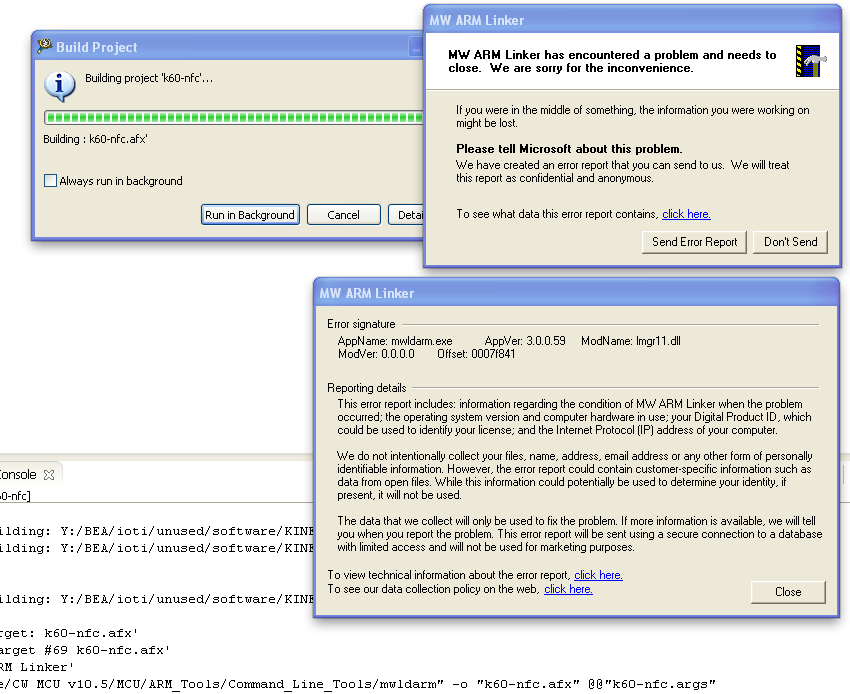Click Run in Background button

[250, 215]
